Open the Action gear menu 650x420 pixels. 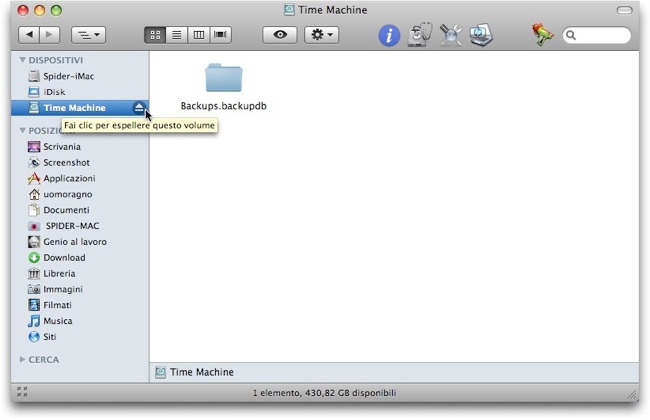click(x=322, y=35)
